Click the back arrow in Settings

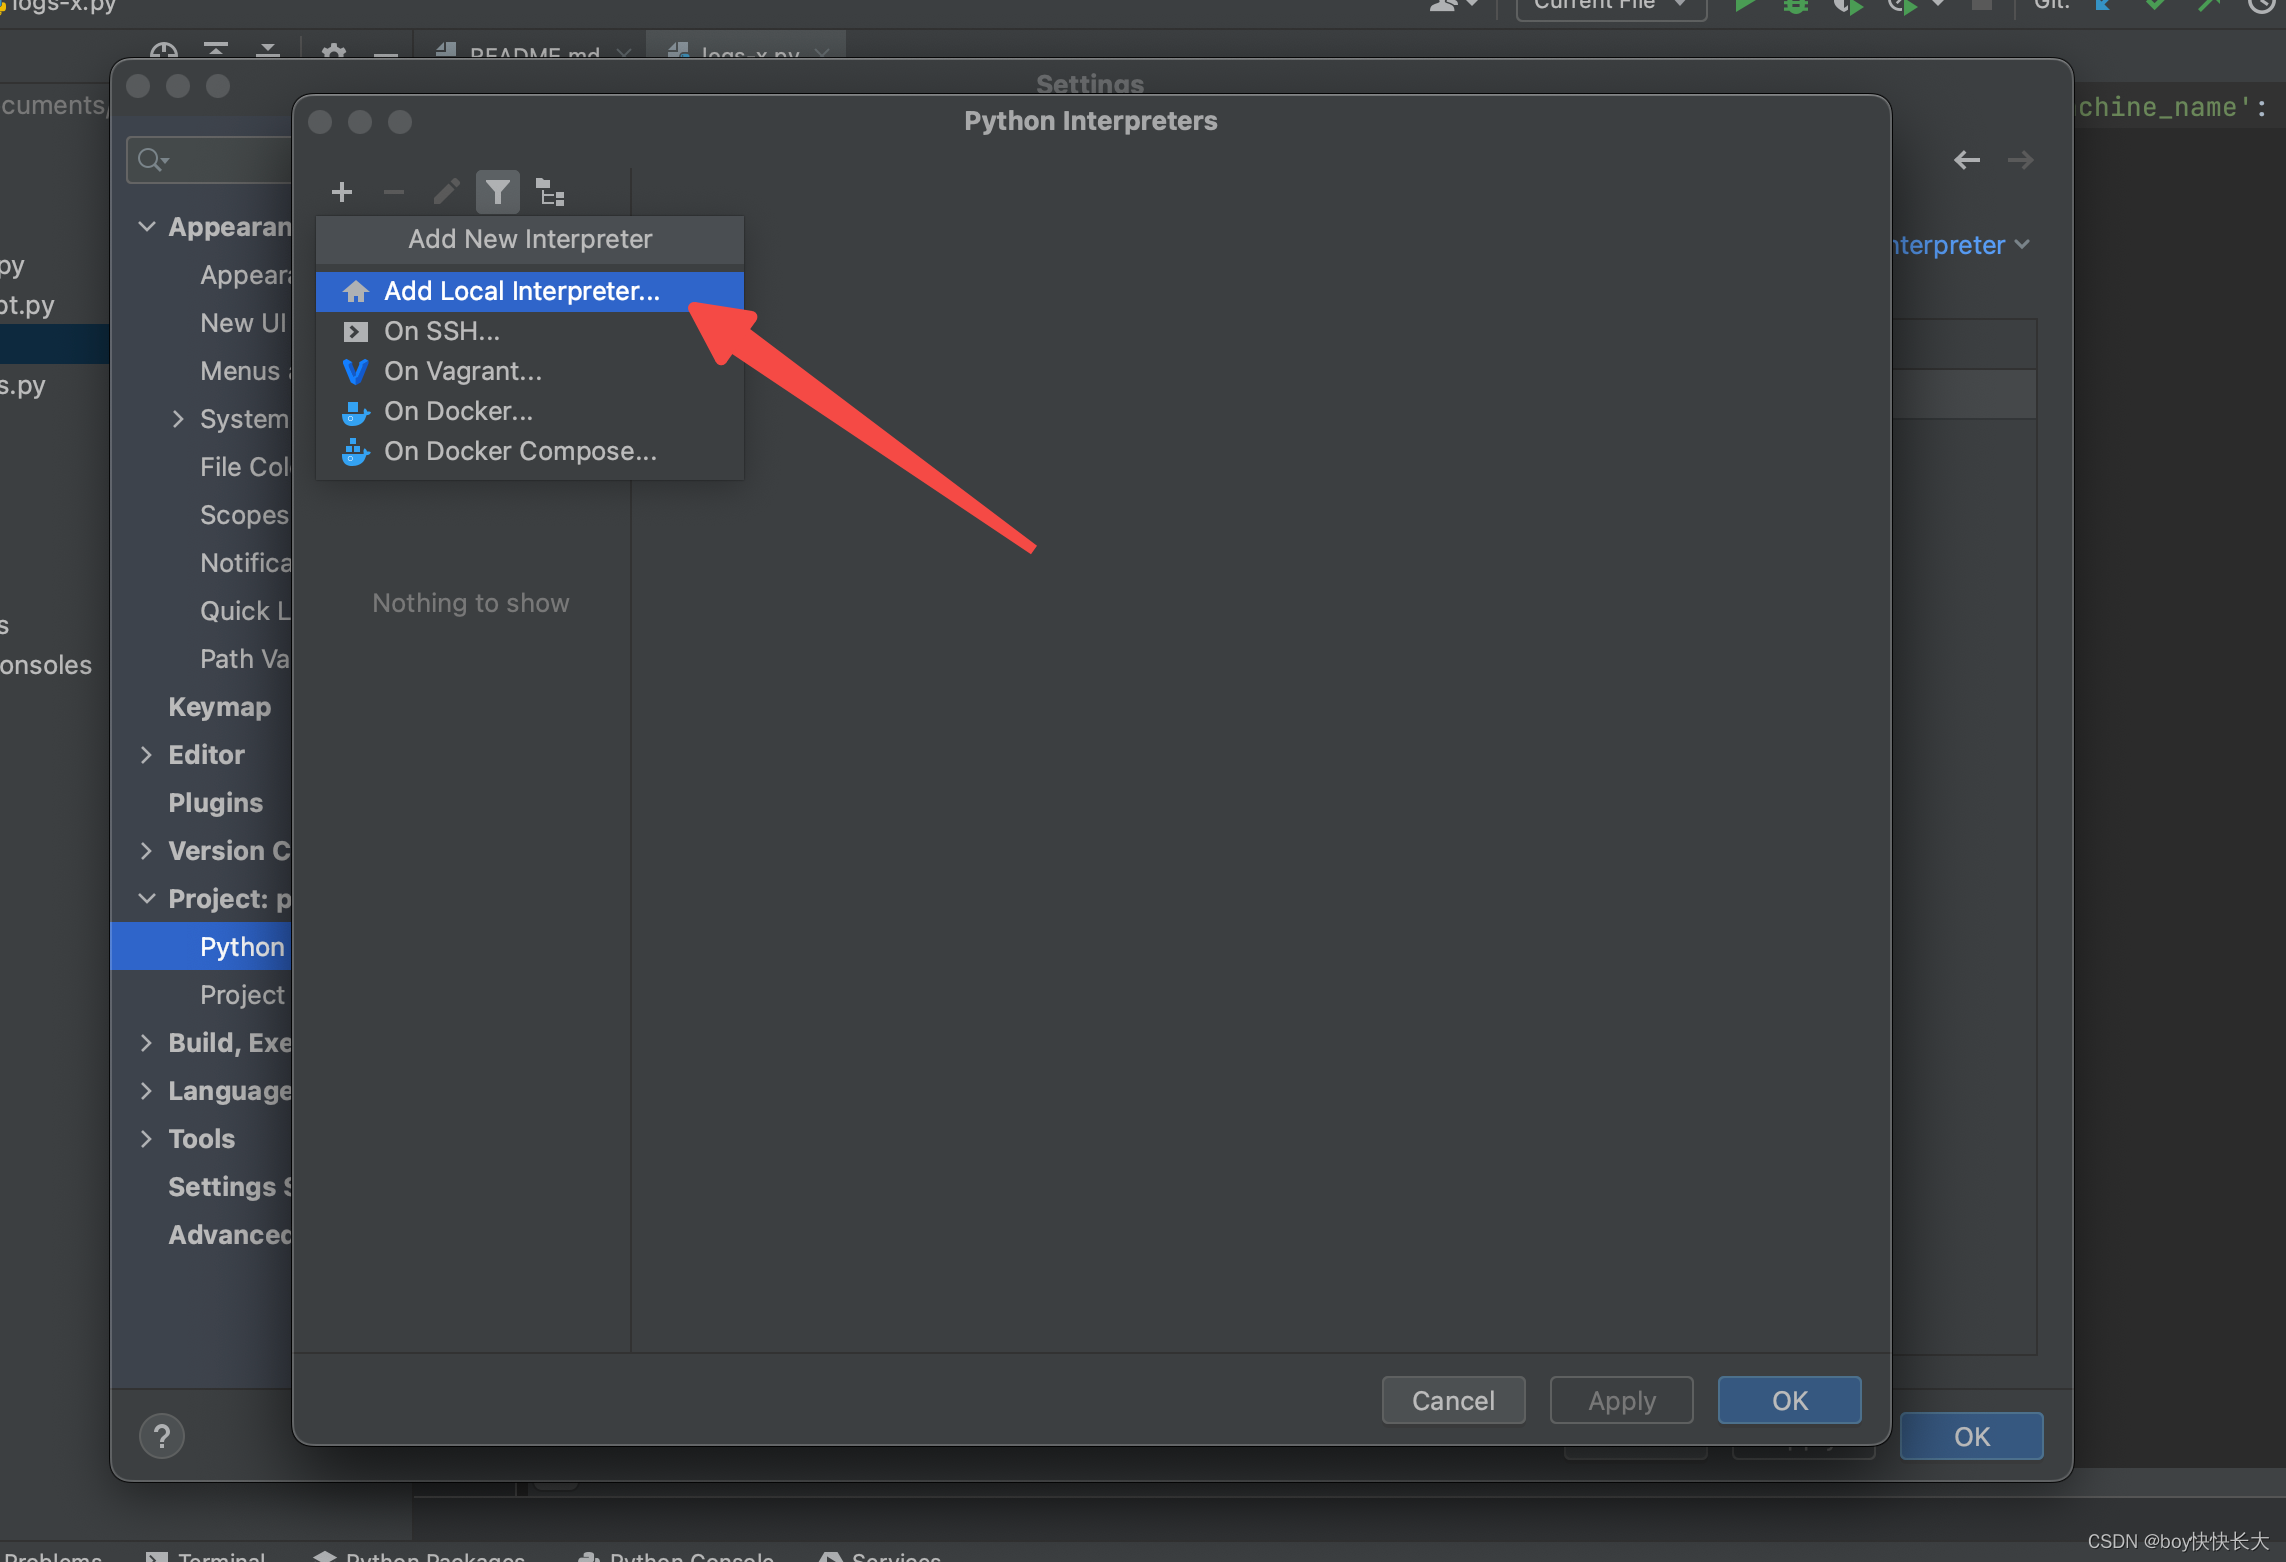tap(1967, 160)
